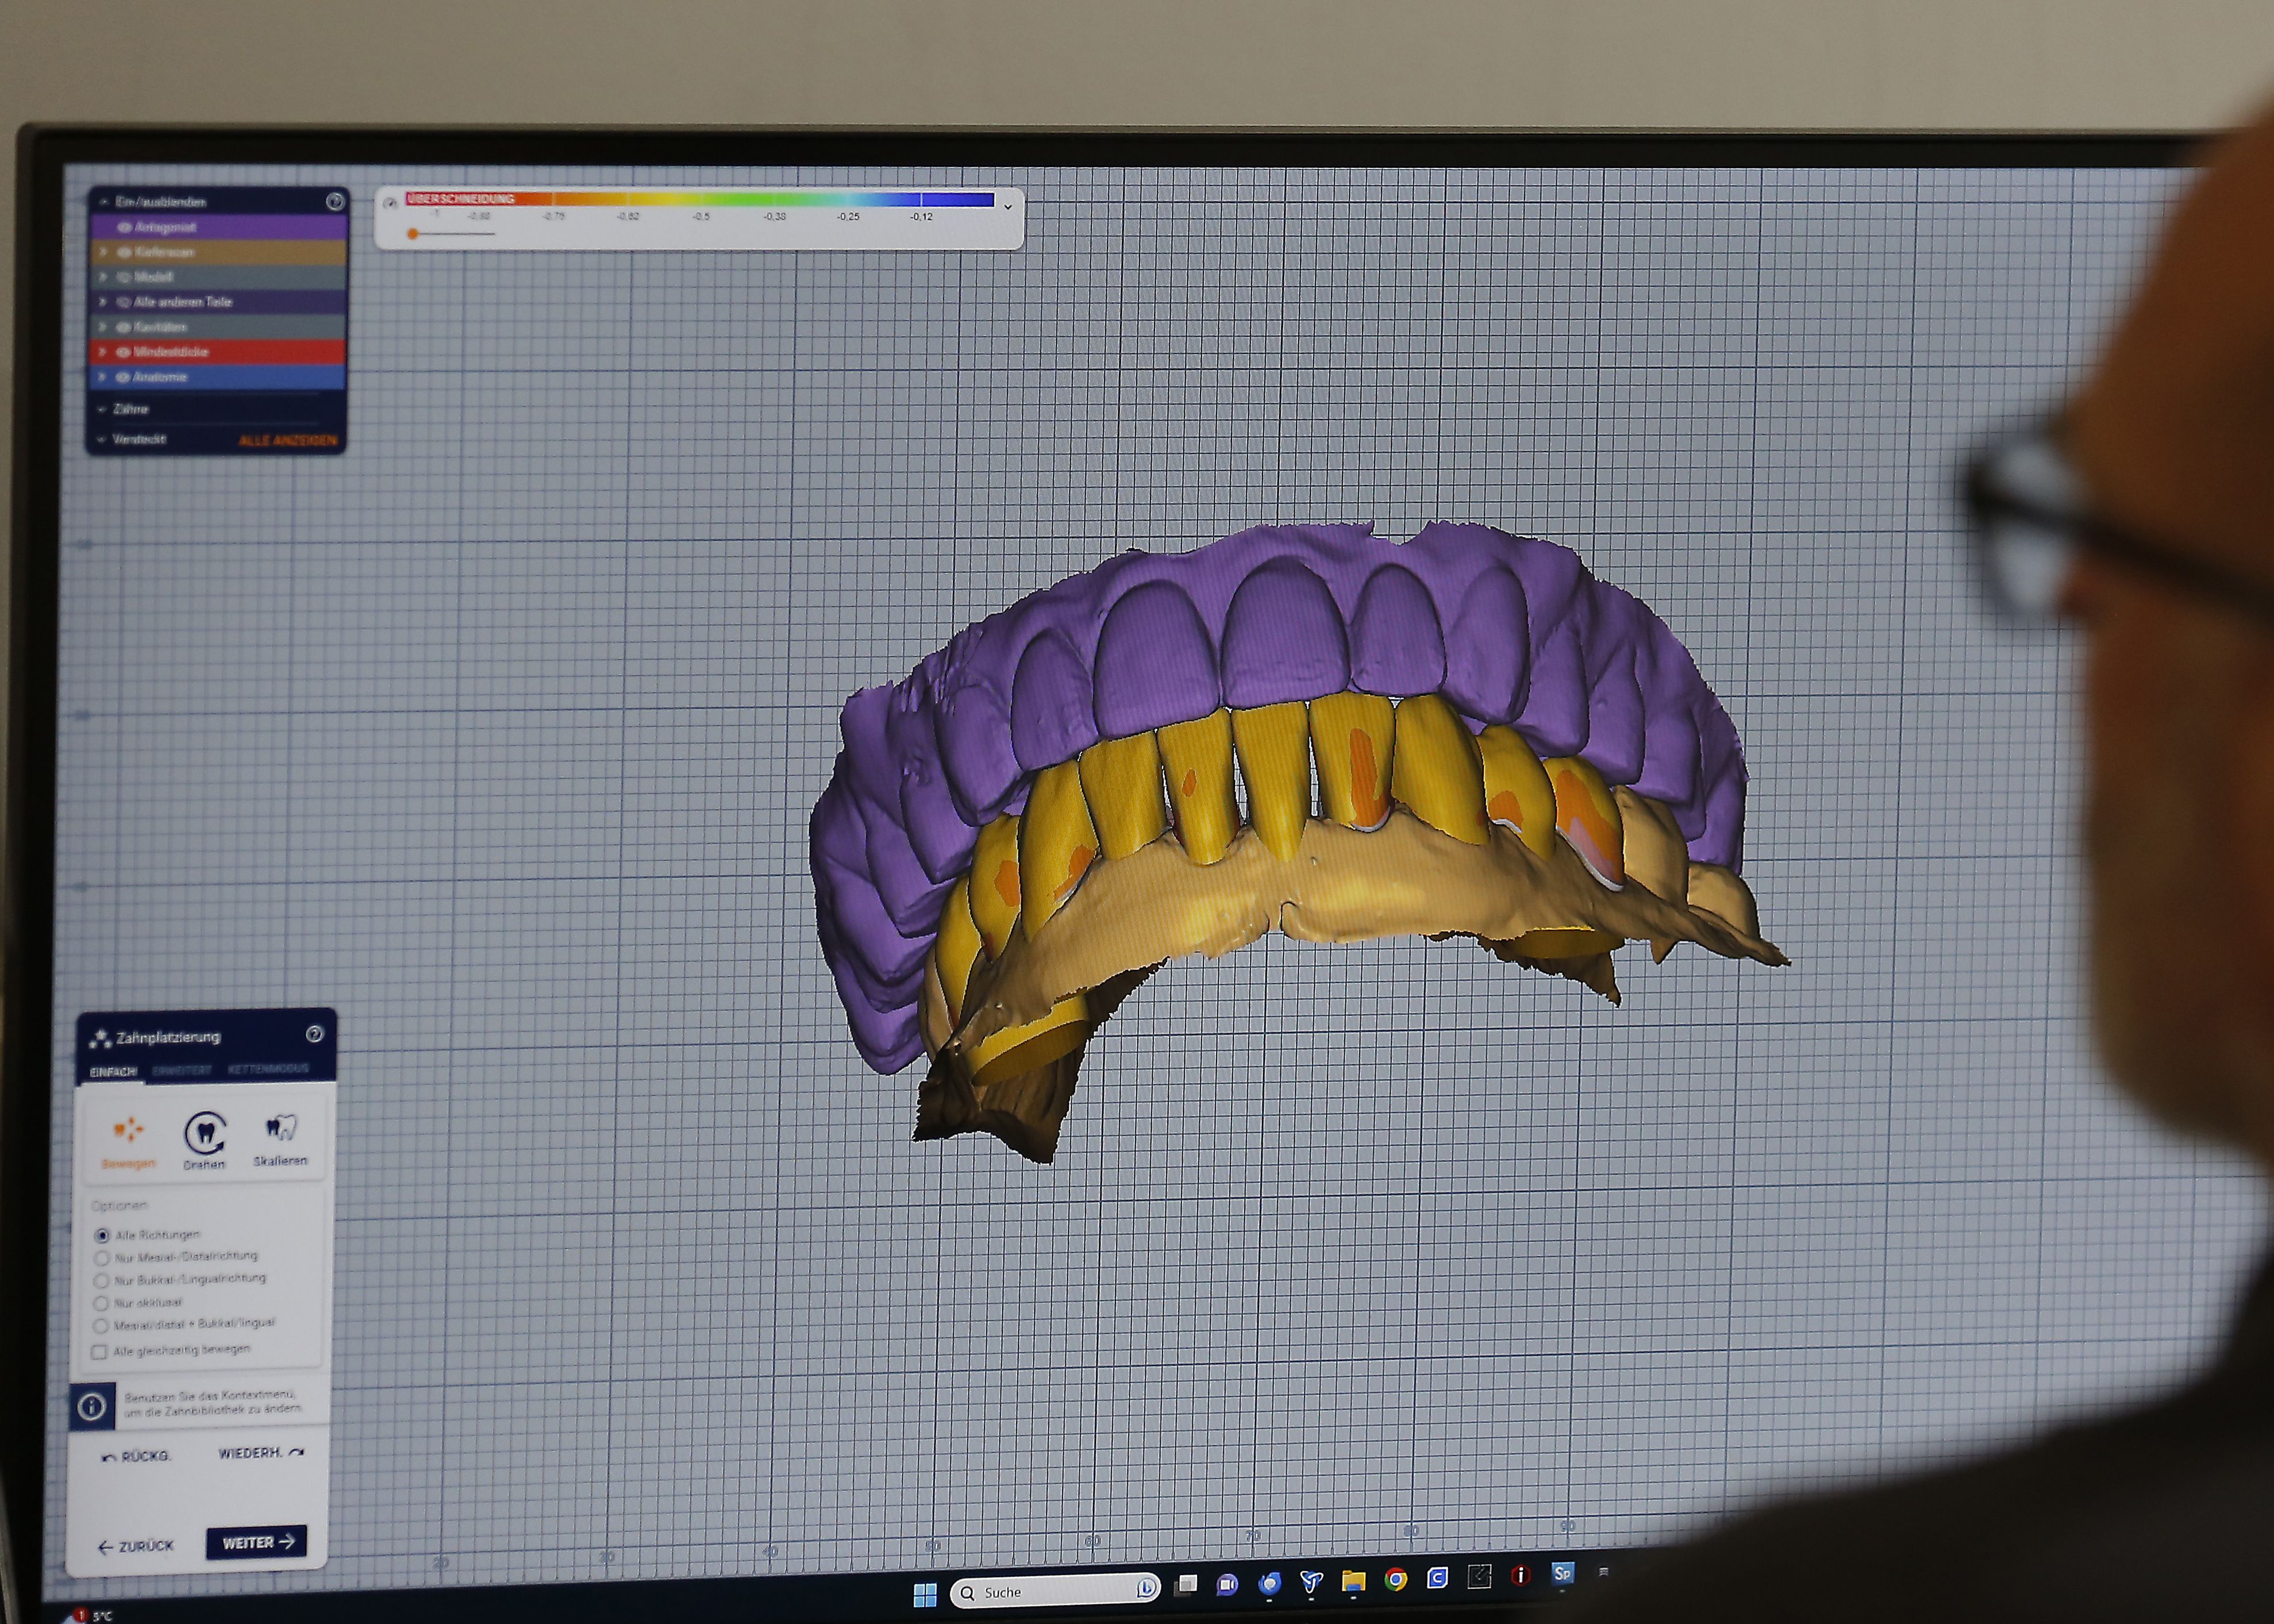Image resolution: width=2274 pixels, height=1624 pixels.
Task: Select Mesial/distal + Bukkal/lingual option
Action: click(100, 1326)
